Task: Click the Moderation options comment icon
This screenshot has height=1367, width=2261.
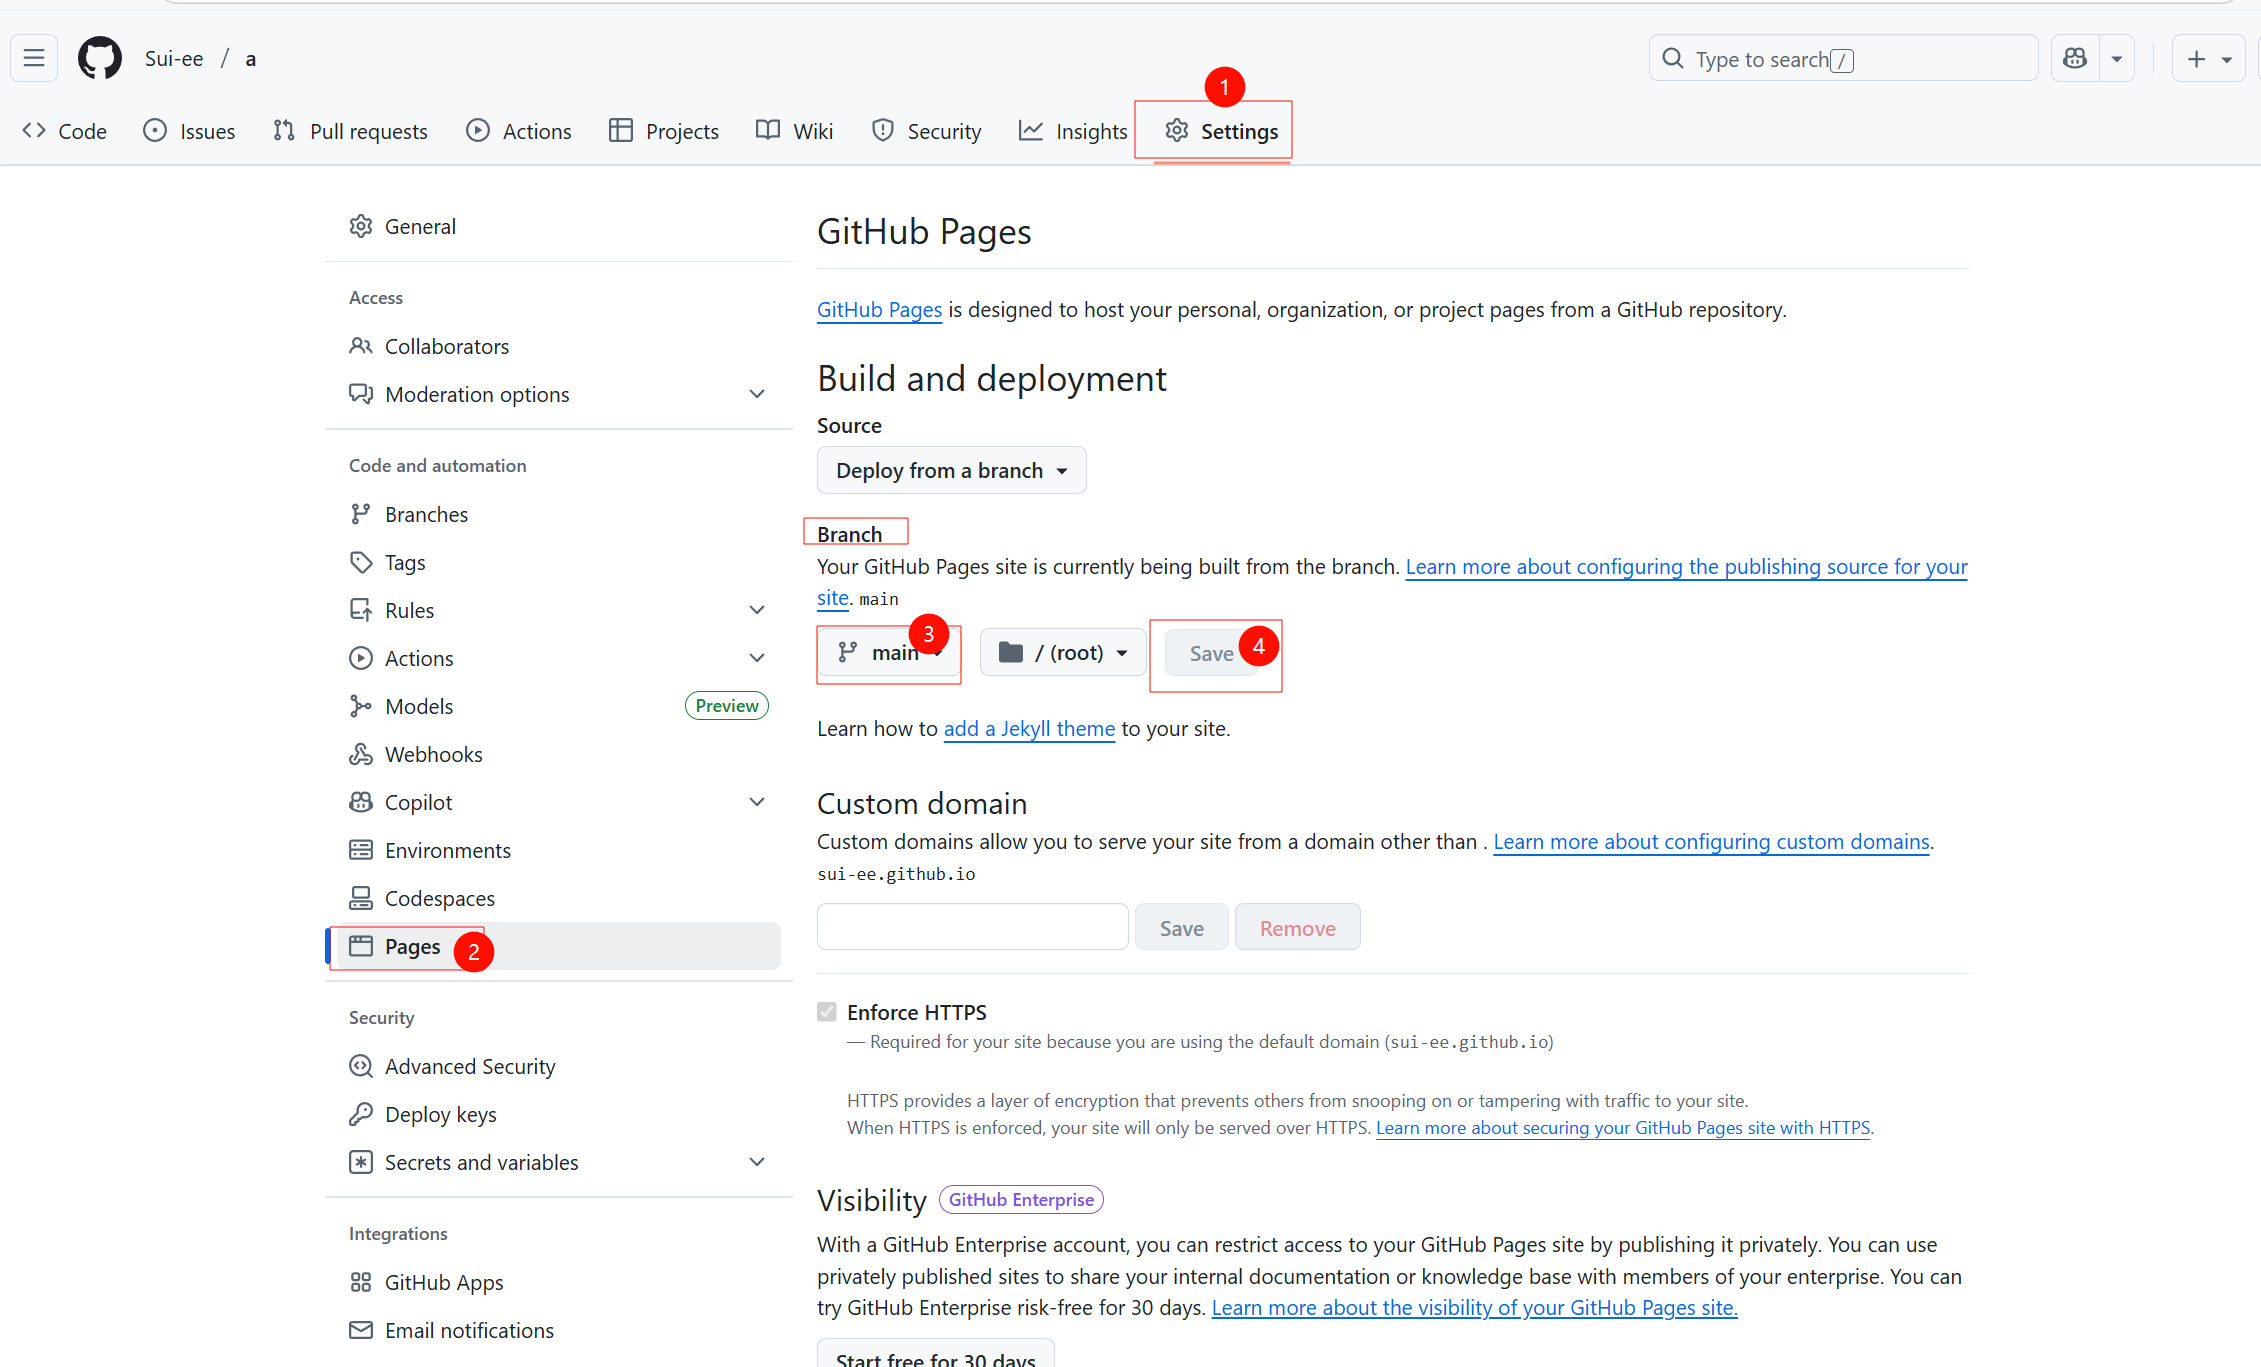Action: 361,394
